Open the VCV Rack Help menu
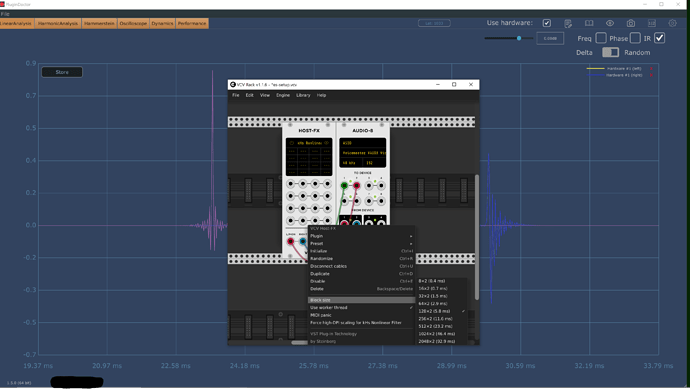 322,95
